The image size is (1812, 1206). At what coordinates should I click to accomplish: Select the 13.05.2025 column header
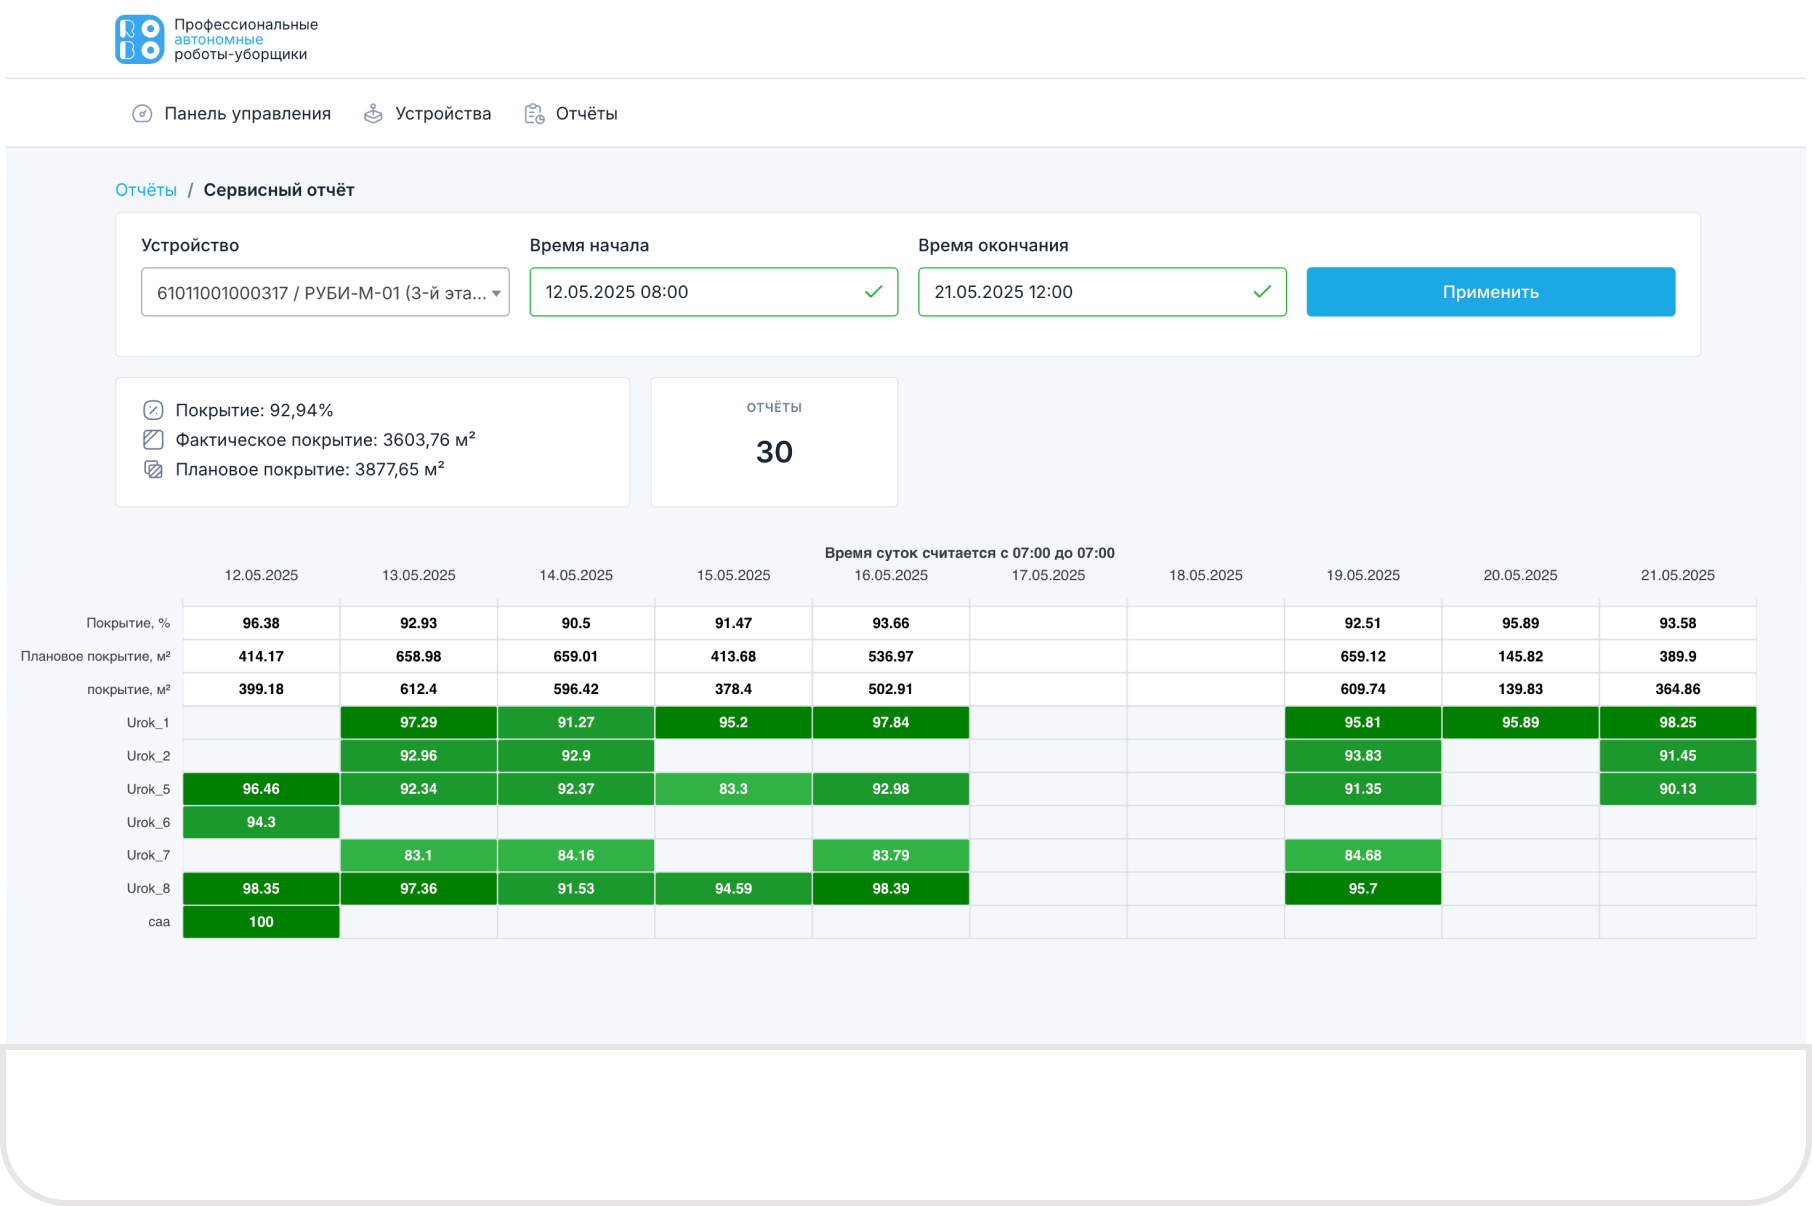click(419, 575)
